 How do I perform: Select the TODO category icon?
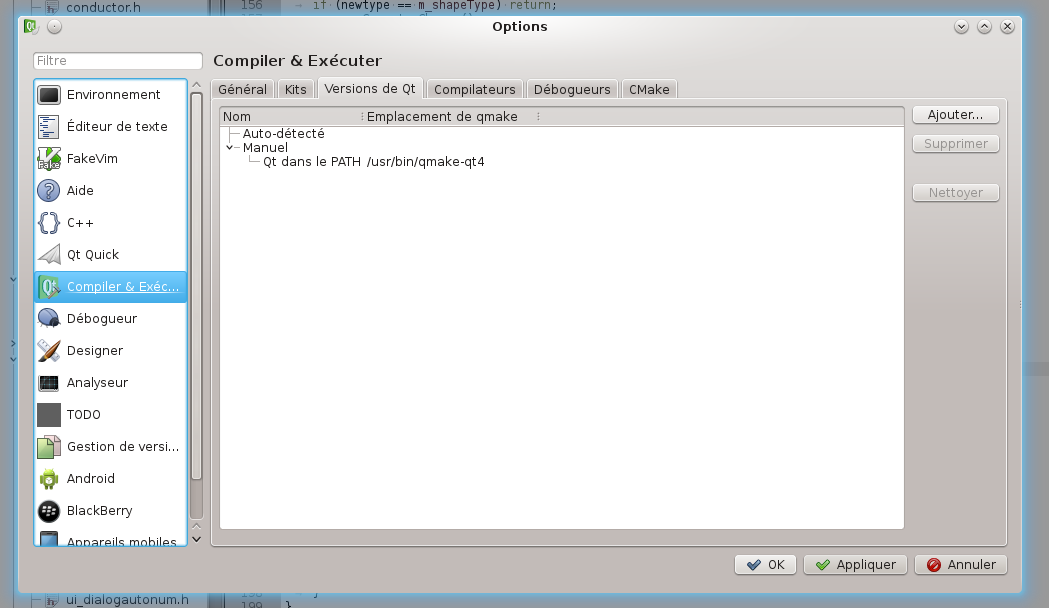(x=49, y=415)
